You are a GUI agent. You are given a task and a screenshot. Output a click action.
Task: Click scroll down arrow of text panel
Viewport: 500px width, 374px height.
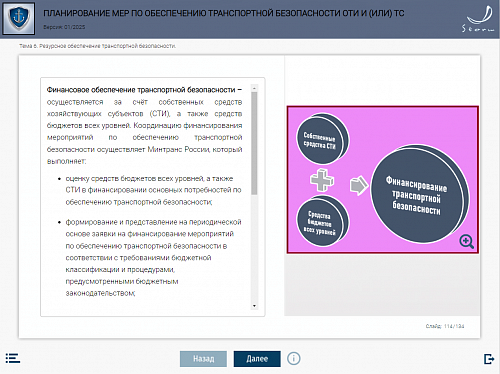click(x=254, y=306)
